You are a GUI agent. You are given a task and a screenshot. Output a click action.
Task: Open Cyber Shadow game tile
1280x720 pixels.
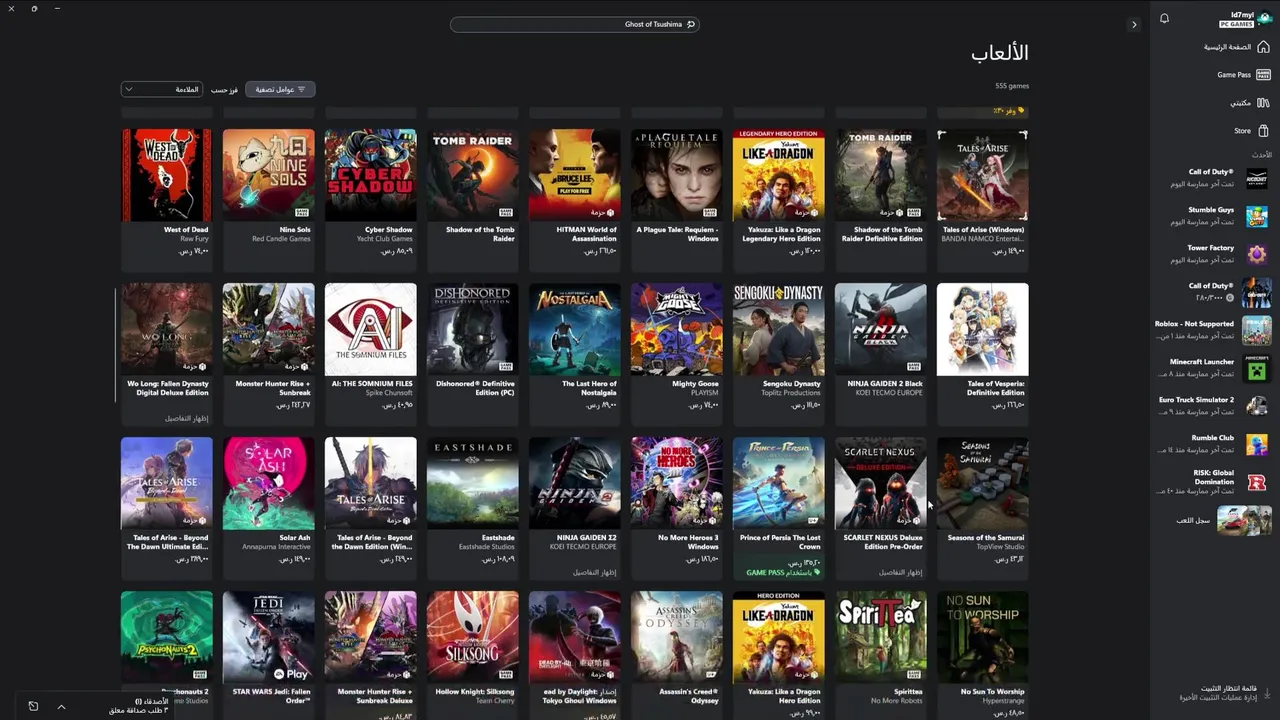coord(371,199)
